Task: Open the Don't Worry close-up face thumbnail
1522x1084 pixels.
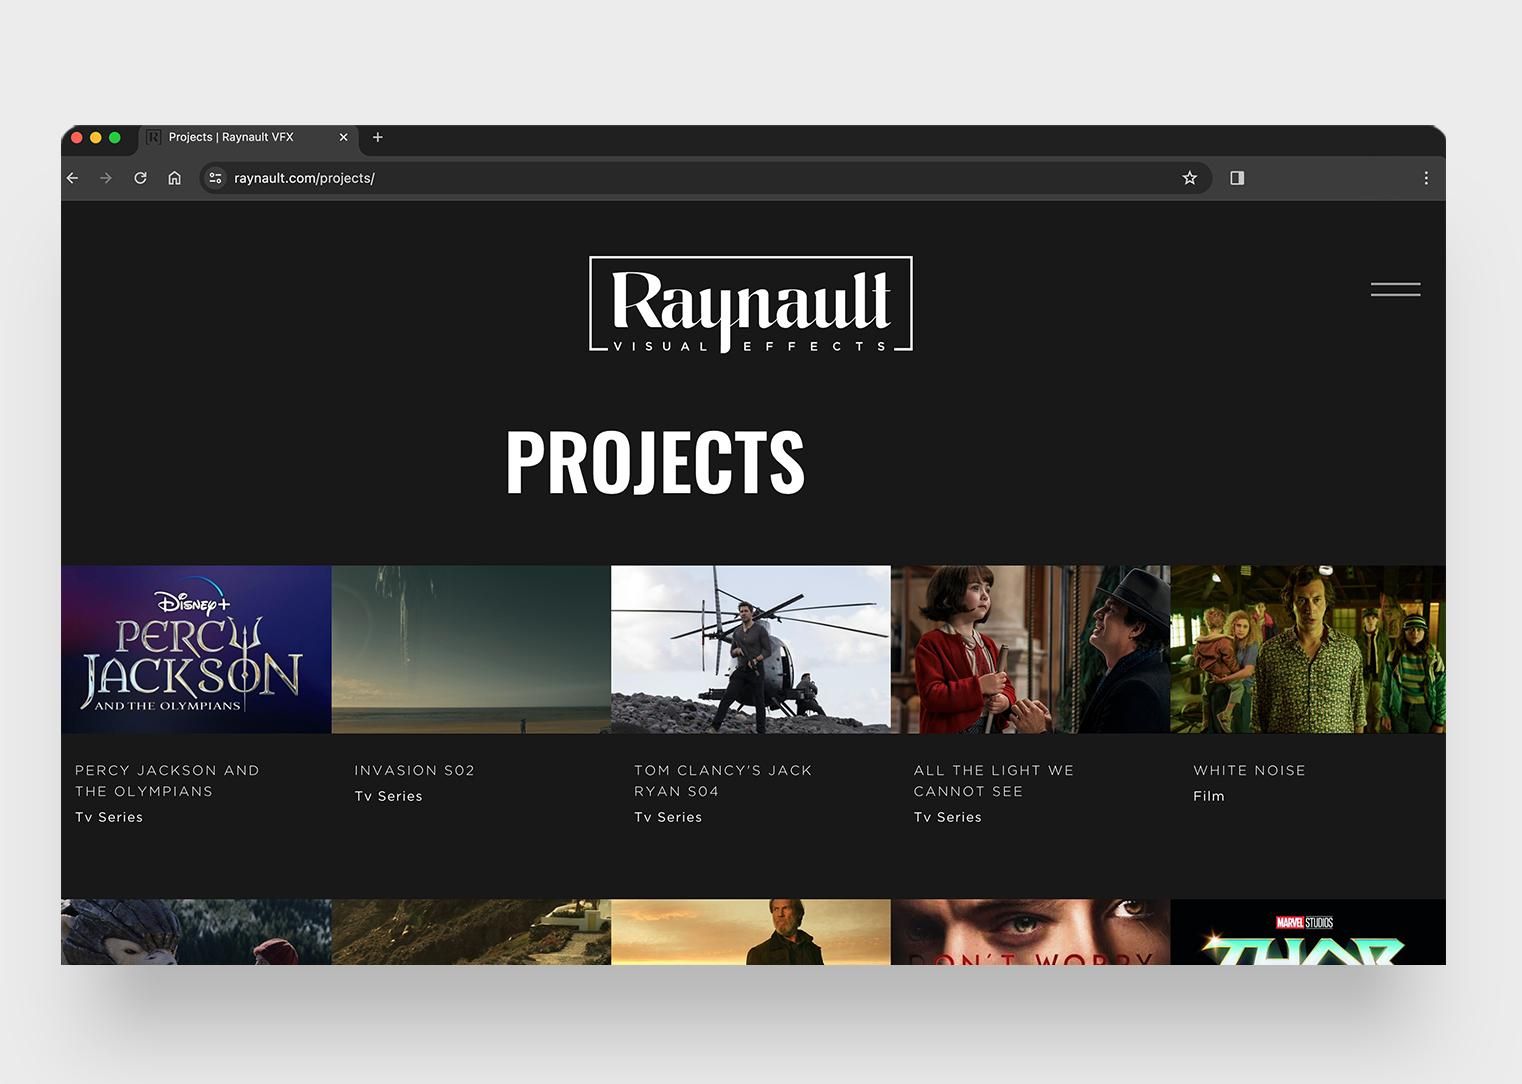Action: pos(1030,932)
